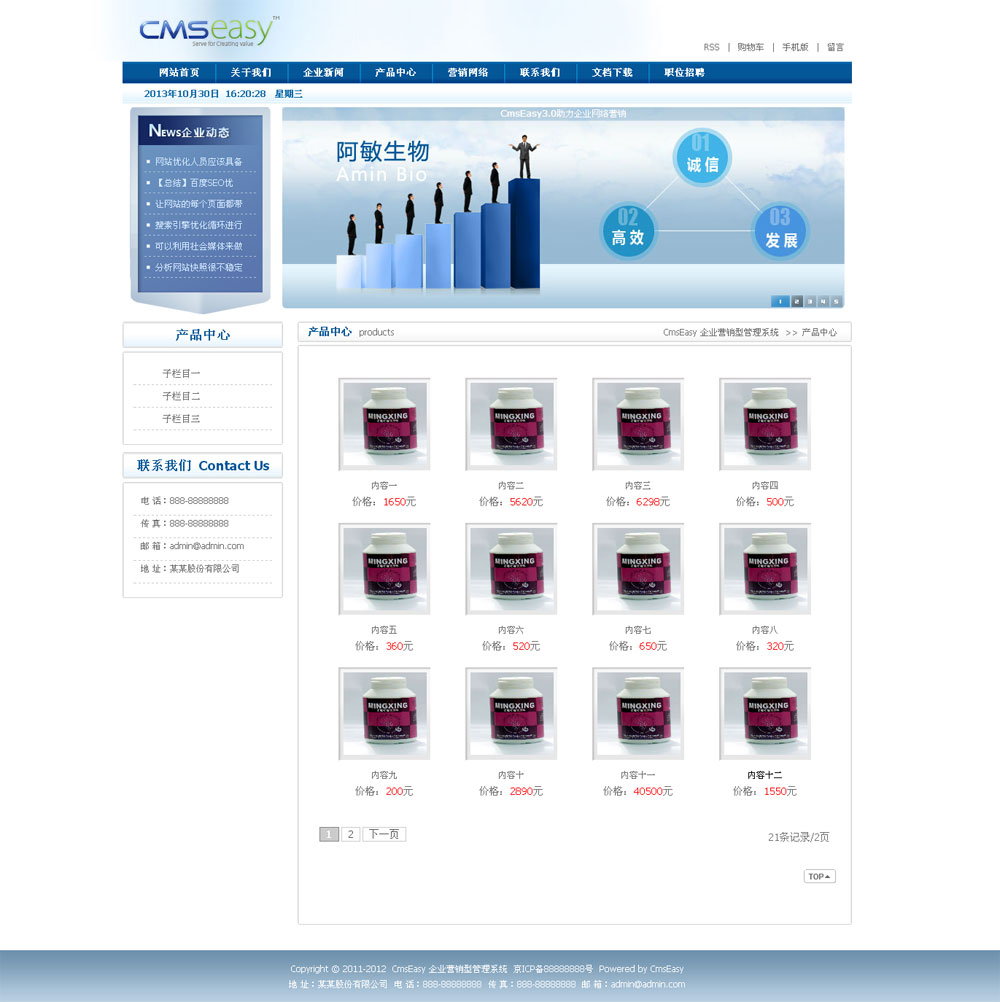Jump to banner slide 5
Image resolution: width=1000 pixels, height=1002 pixels.
coord(836,300)
